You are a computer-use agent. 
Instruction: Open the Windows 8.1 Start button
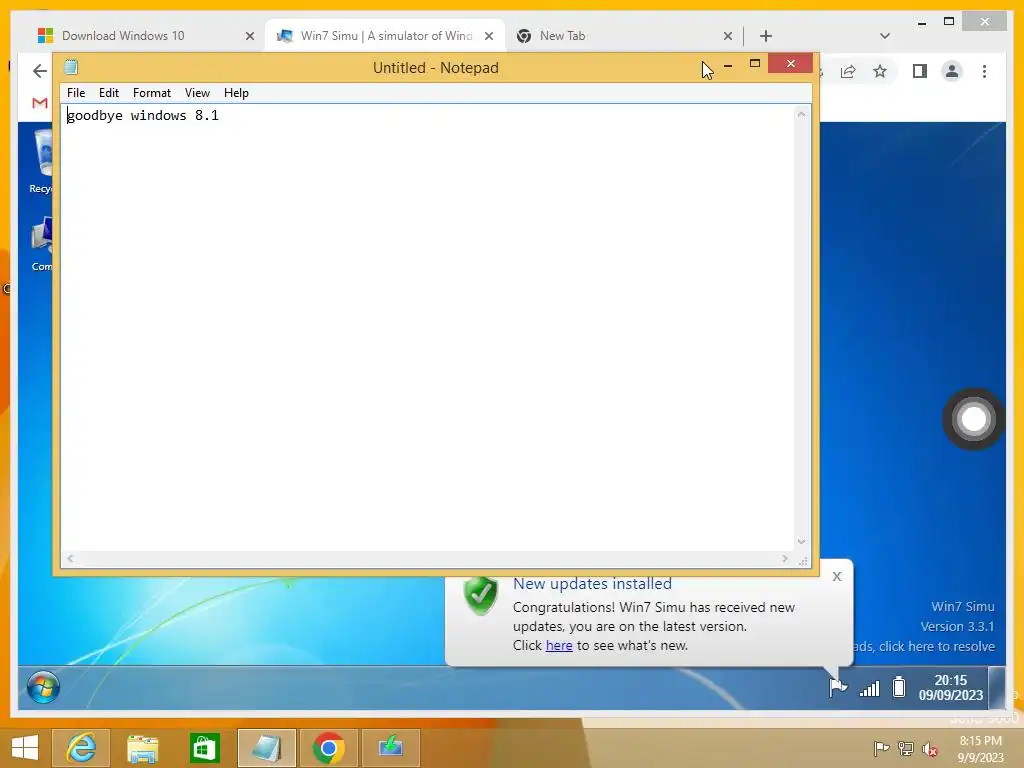pyautogui.click(x=25, y=748)
